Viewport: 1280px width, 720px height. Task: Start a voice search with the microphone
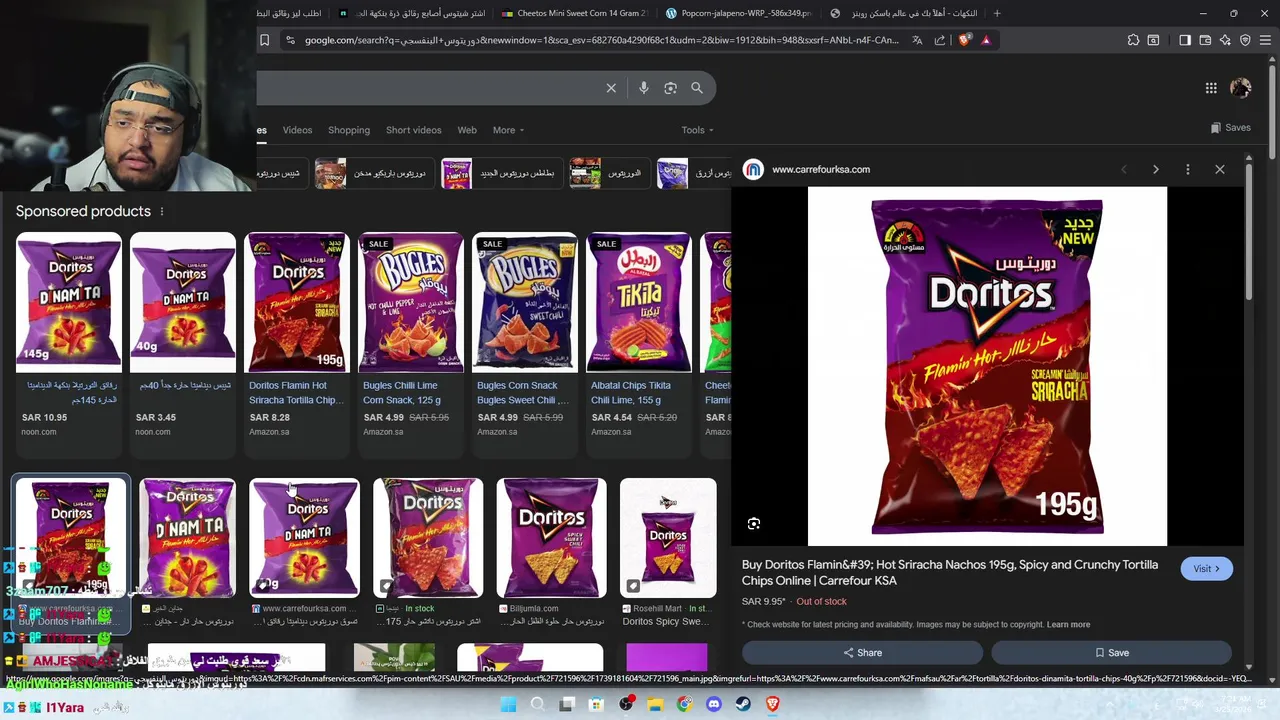pos(643,88)
